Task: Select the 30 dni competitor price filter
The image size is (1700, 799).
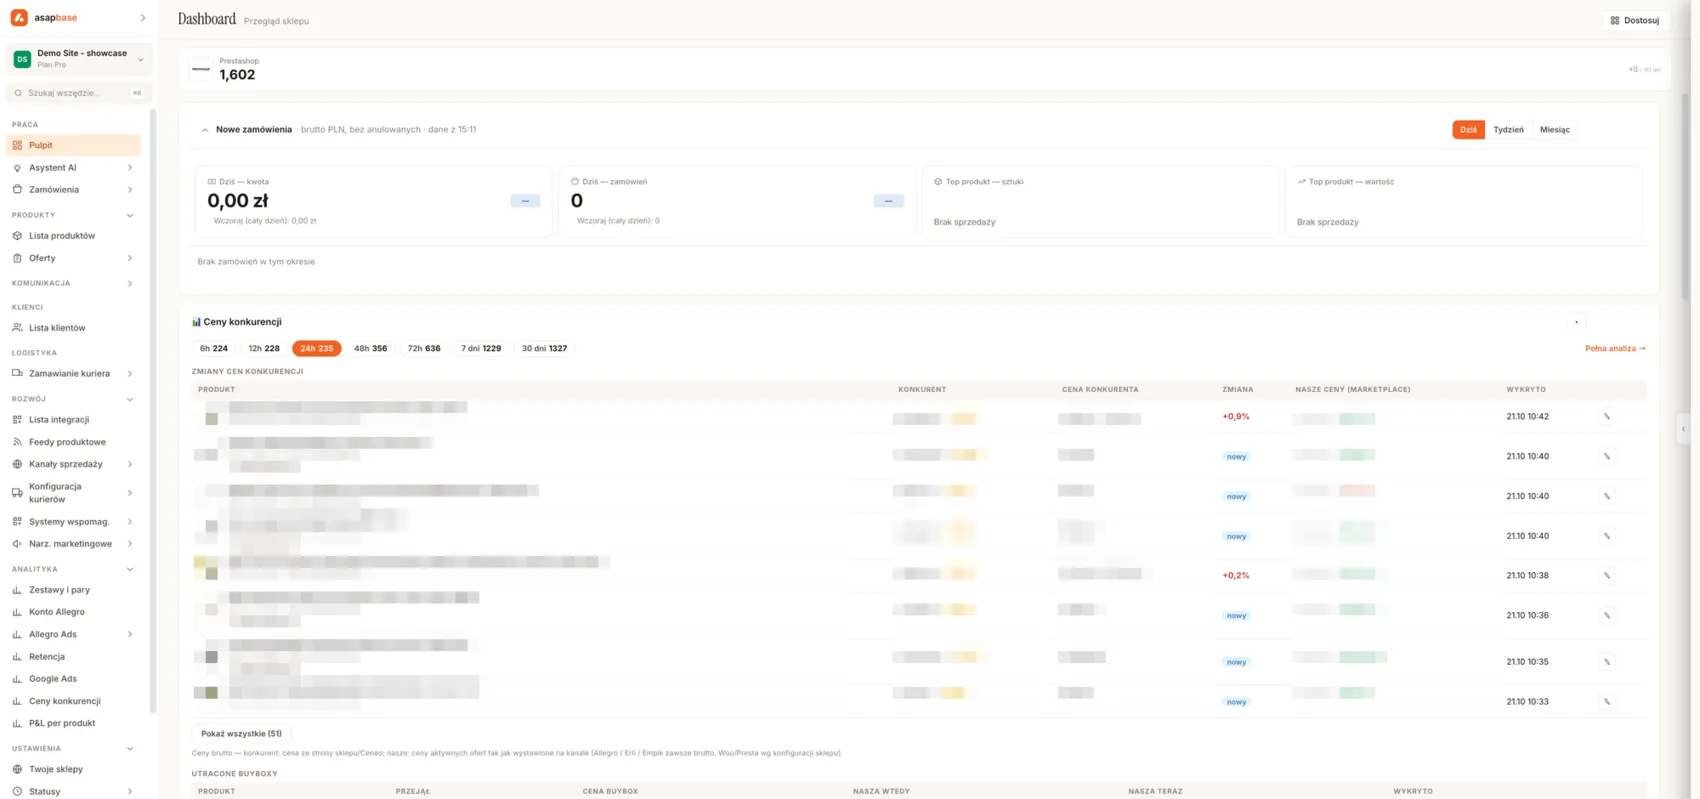Action: pos(544,349)
